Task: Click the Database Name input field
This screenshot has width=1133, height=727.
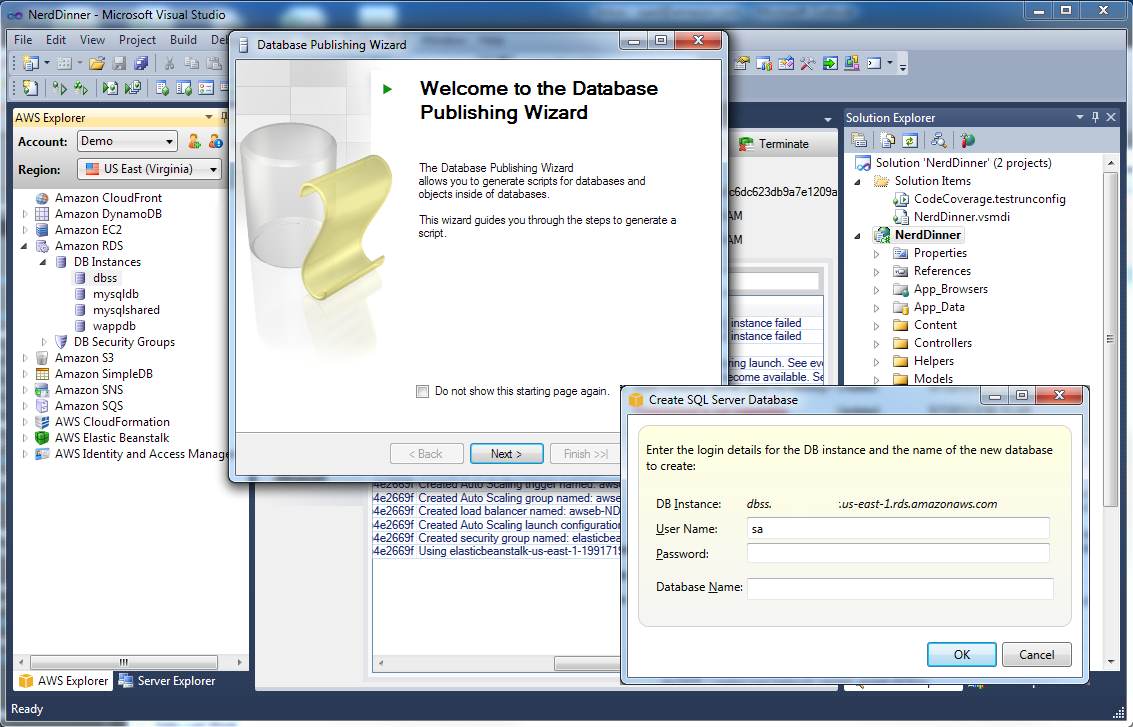Action: click(899, 589)
